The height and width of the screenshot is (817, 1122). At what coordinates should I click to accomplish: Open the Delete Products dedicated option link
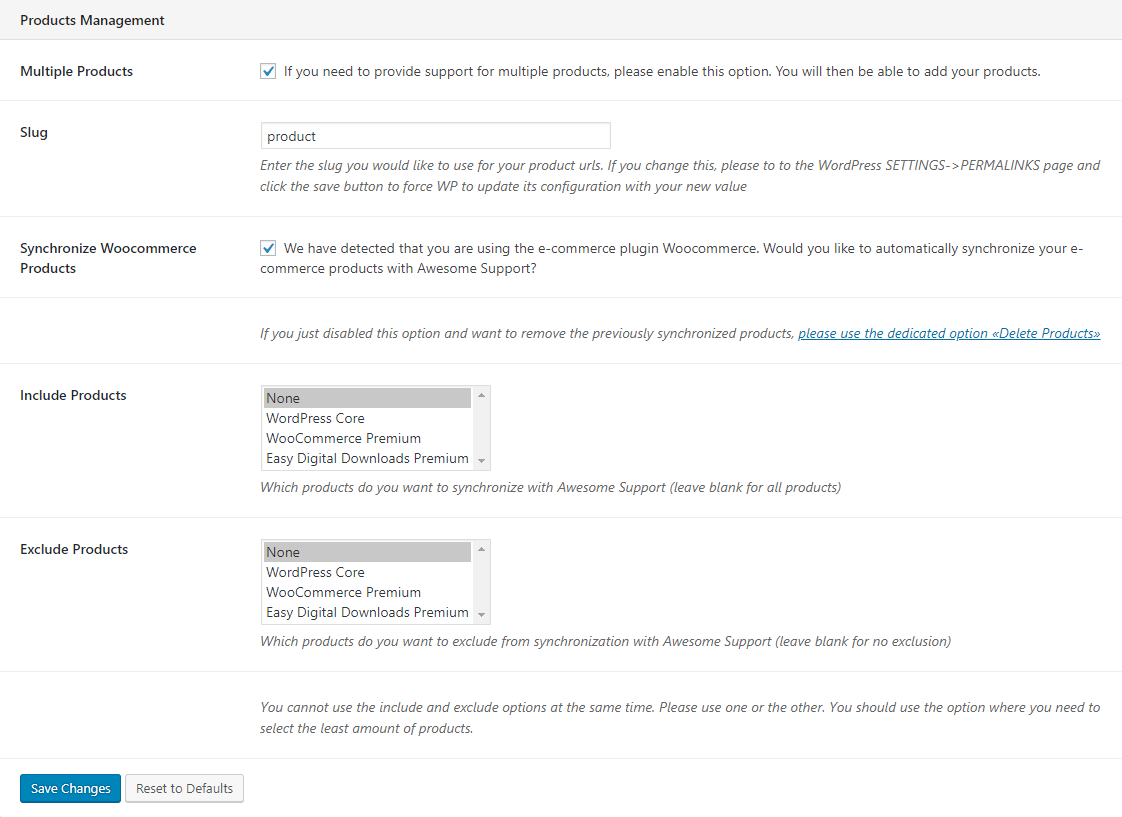pos(949,333)
